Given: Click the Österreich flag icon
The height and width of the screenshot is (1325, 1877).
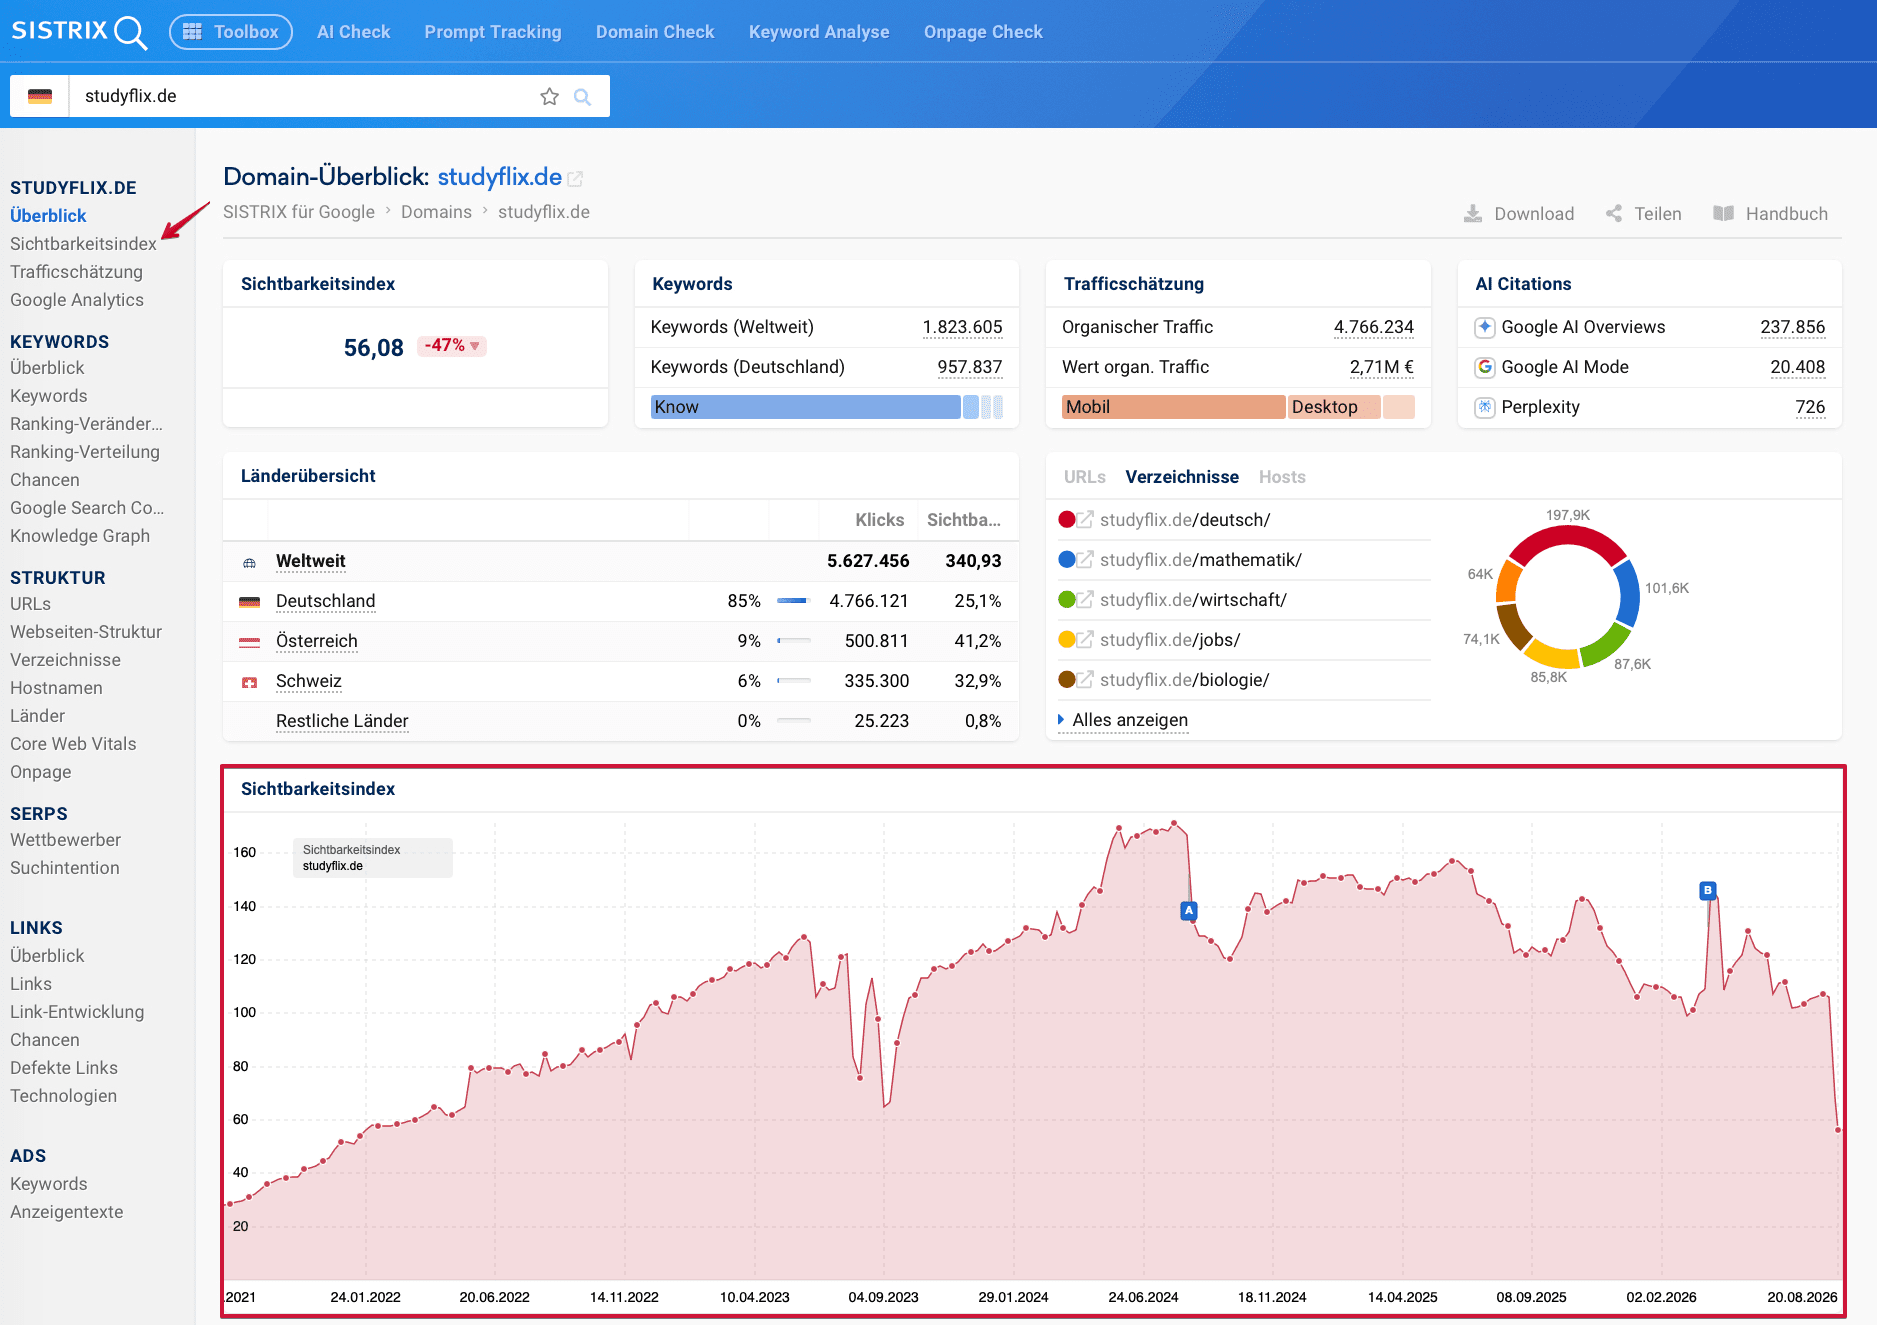Looking at the screenshot, I should click(x=249, y=642).
